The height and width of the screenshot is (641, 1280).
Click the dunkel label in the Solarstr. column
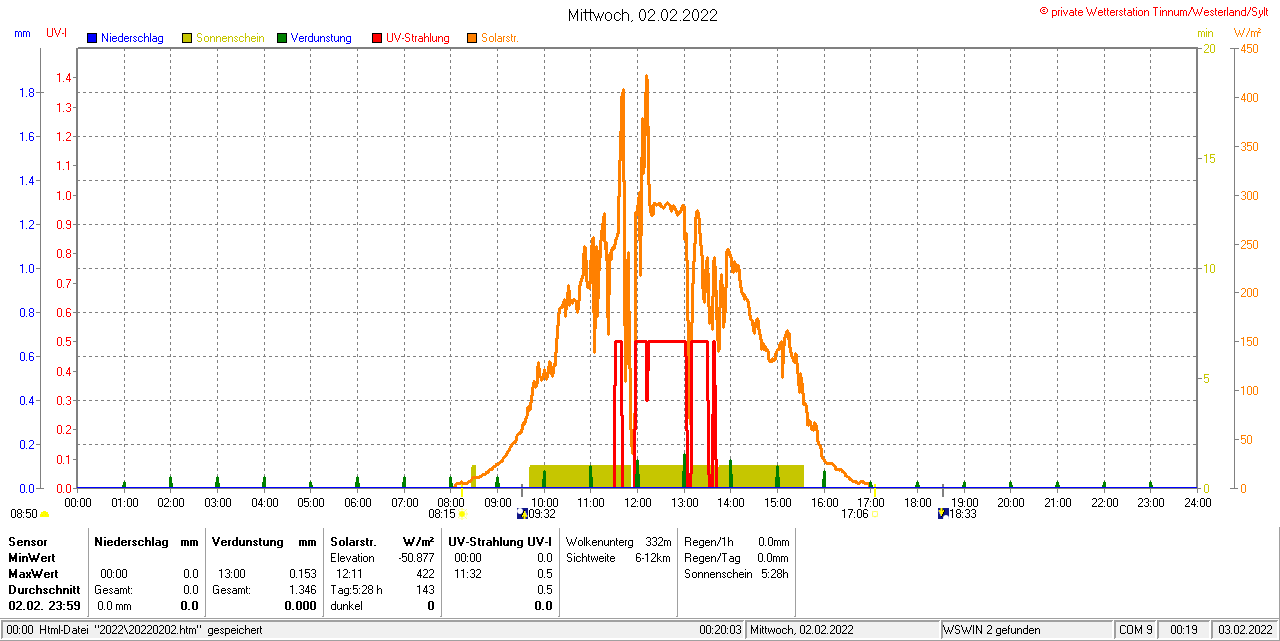(x=346, y=606)
